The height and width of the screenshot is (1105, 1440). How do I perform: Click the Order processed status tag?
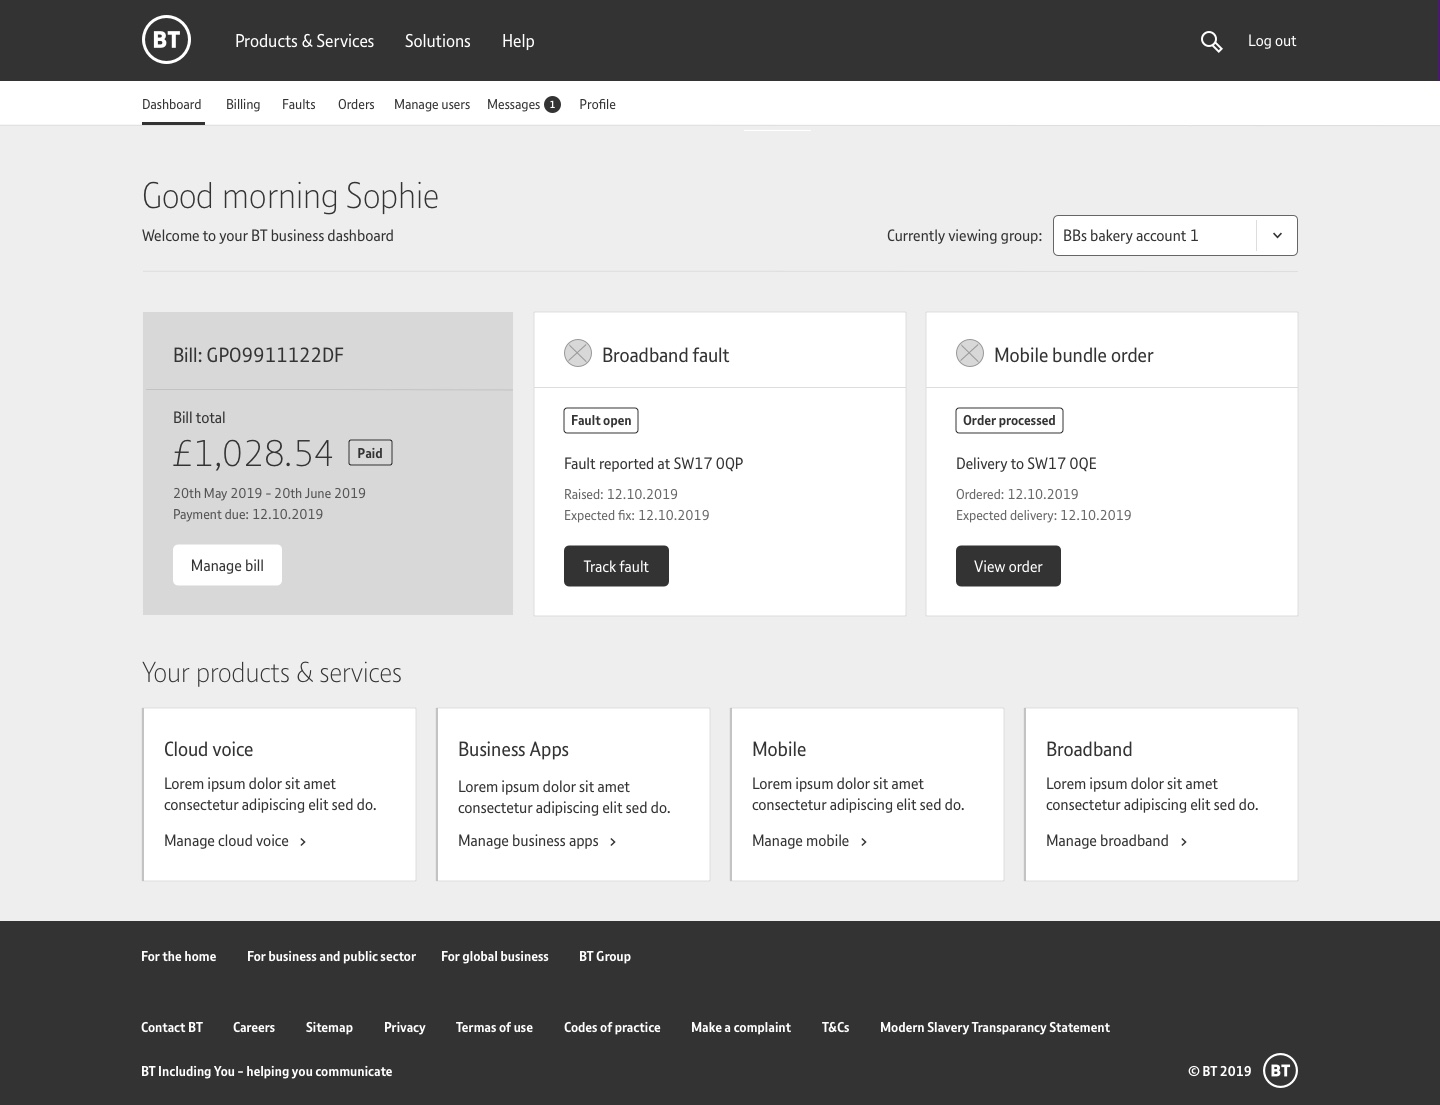coord(1009,420)
